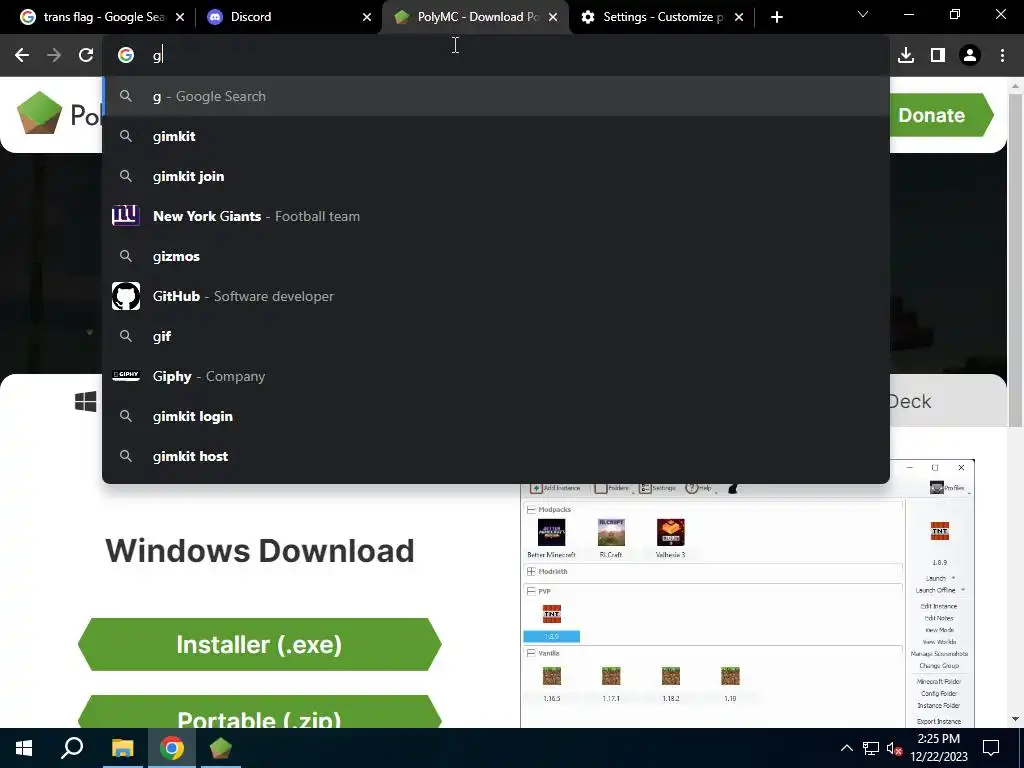Click the network status tray icon
1024x768 pixels.
pyautogui.click(x=871, y=748)
